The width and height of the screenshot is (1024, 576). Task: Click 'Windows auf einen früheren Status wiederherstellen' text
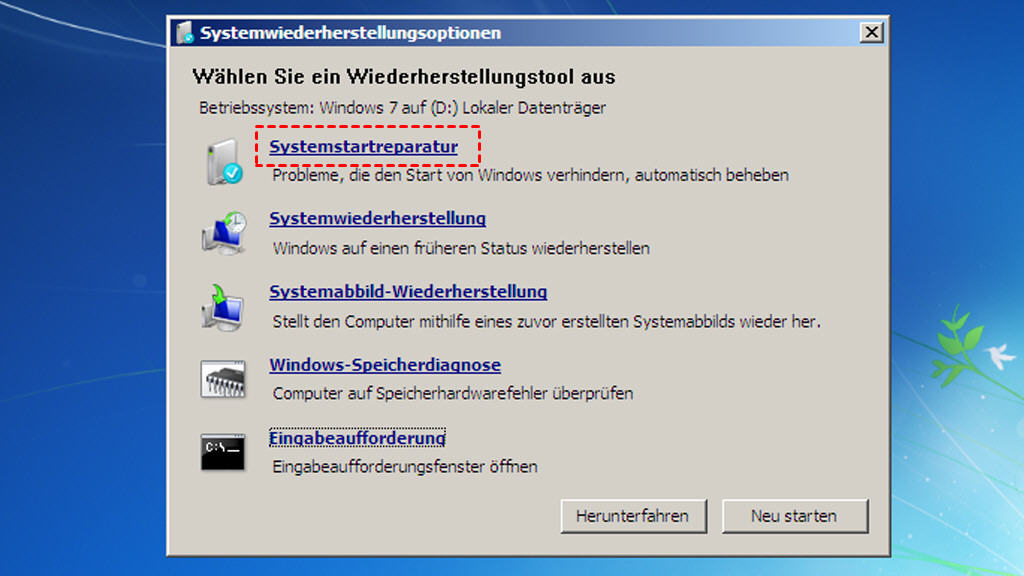click(461, 248)
